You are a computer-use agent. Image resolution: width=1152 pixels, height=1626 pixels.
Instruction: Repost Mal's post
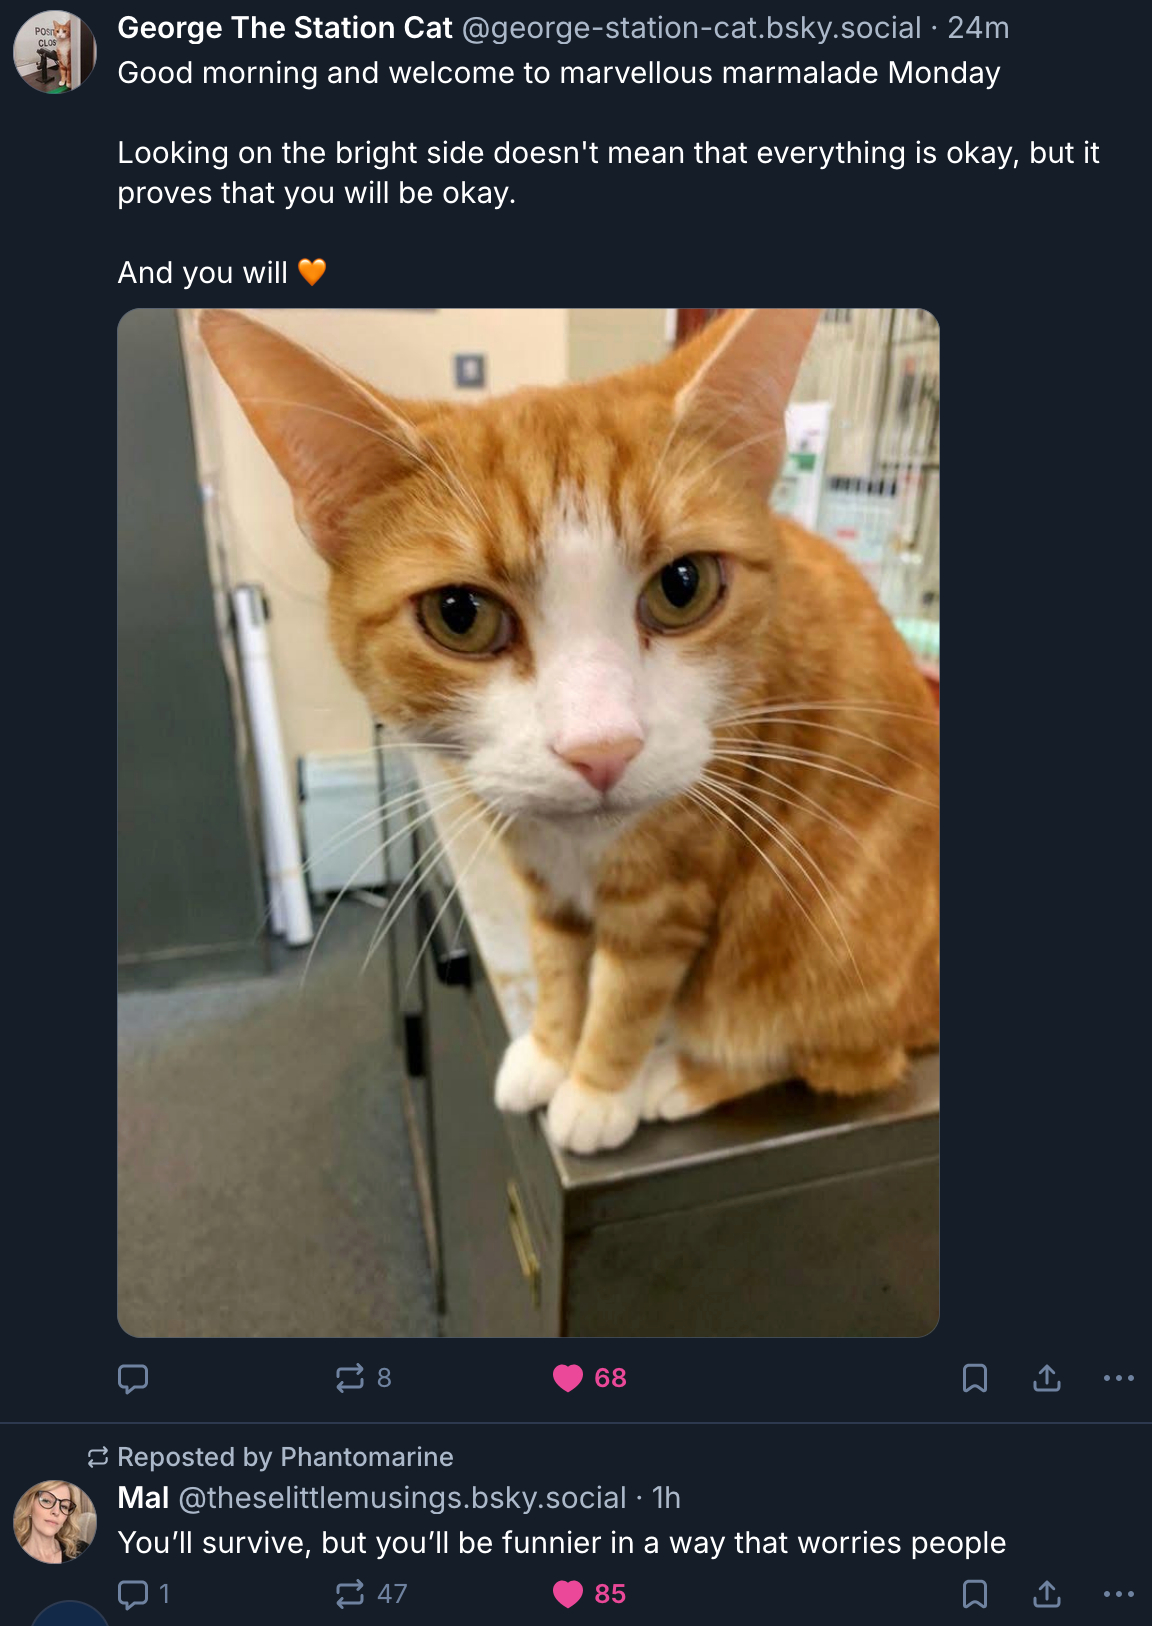(x=350, y=1593)
